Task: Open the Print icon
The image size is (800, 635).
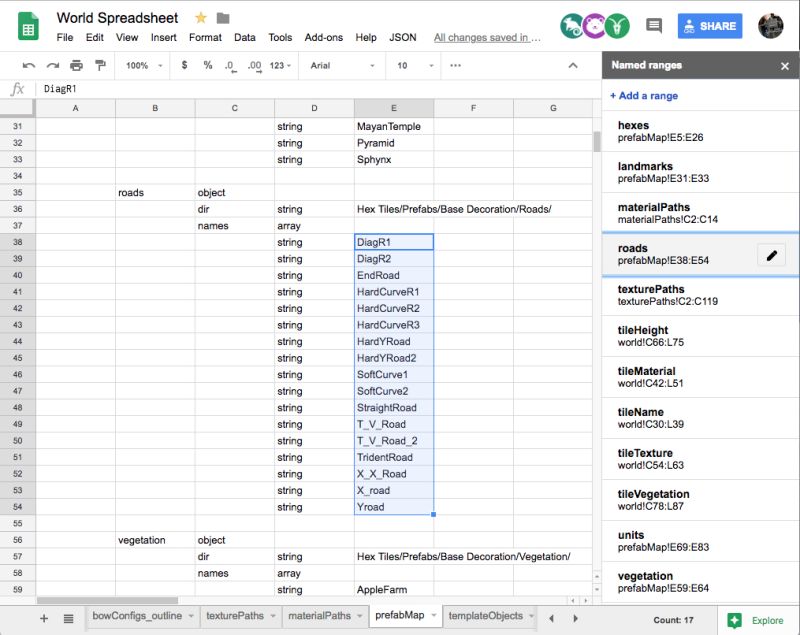Action: [76, 63]
